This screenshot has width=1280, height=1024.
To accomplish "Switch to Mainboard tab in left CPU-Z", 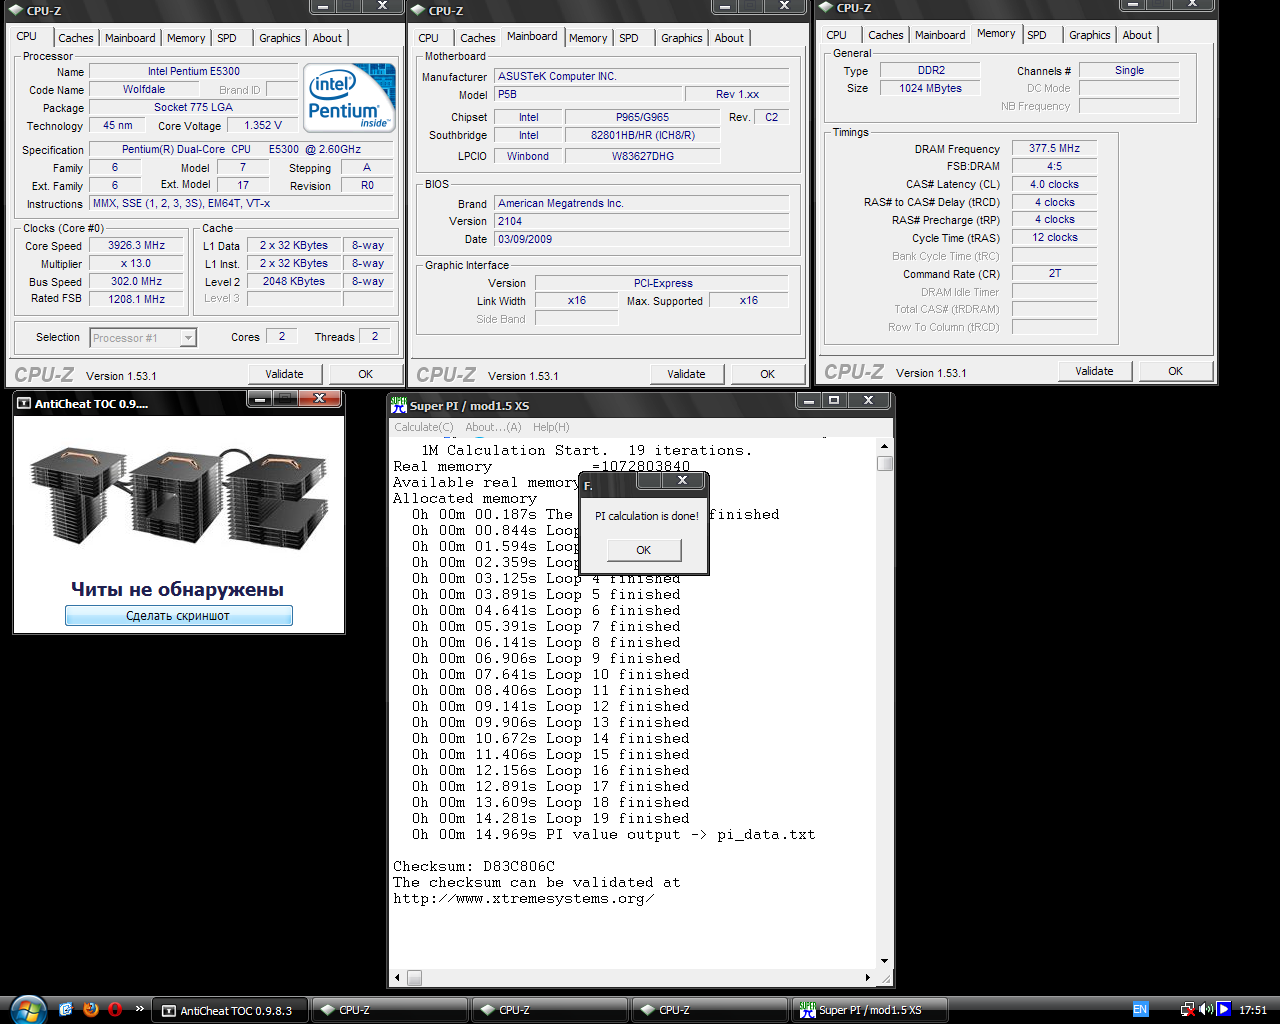I will (131, 38).
